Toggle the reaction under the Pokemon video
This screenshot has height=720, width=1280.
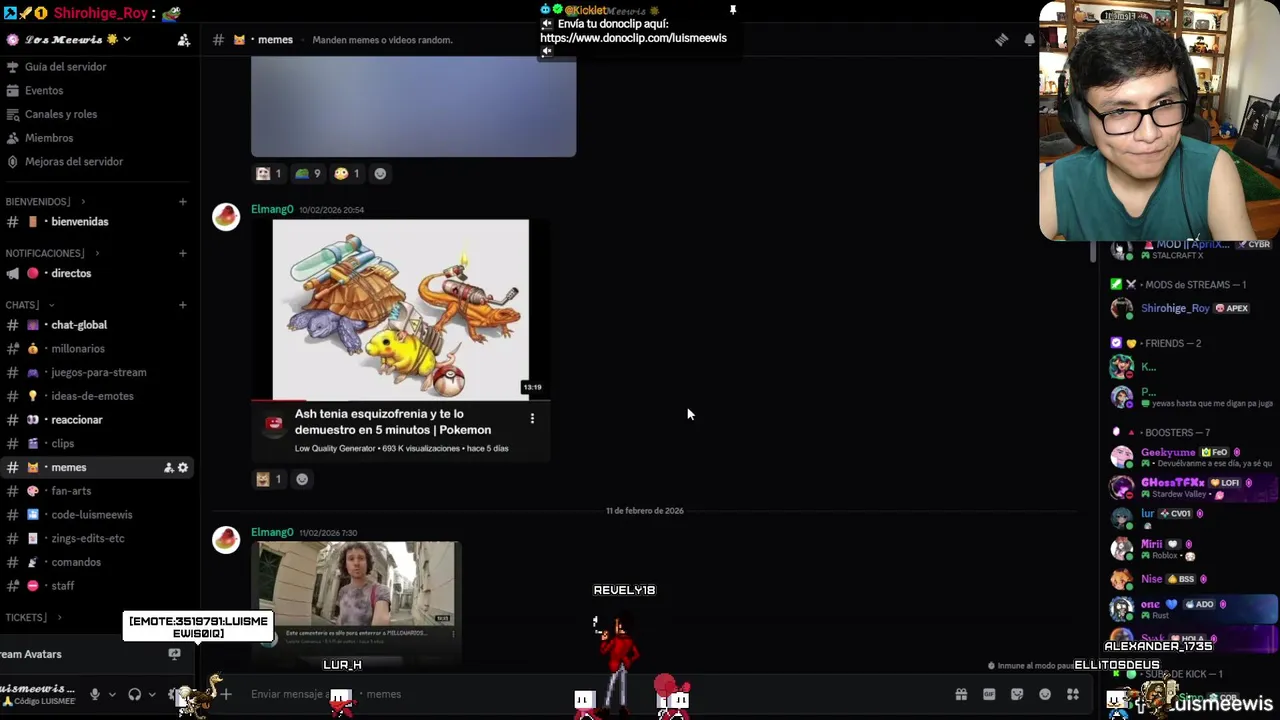point(268,479)
